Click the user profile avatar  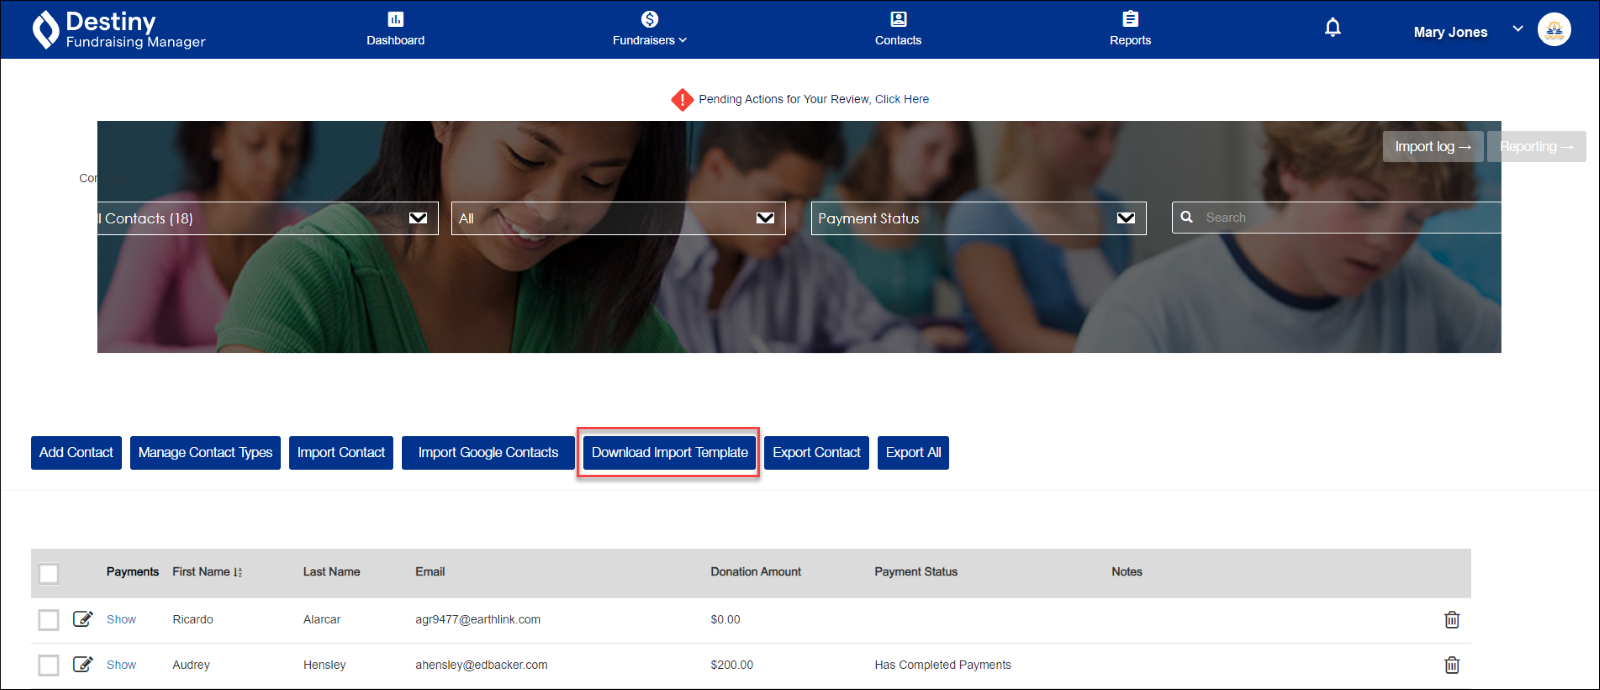pyautogui.click(x=1553, y=30)
